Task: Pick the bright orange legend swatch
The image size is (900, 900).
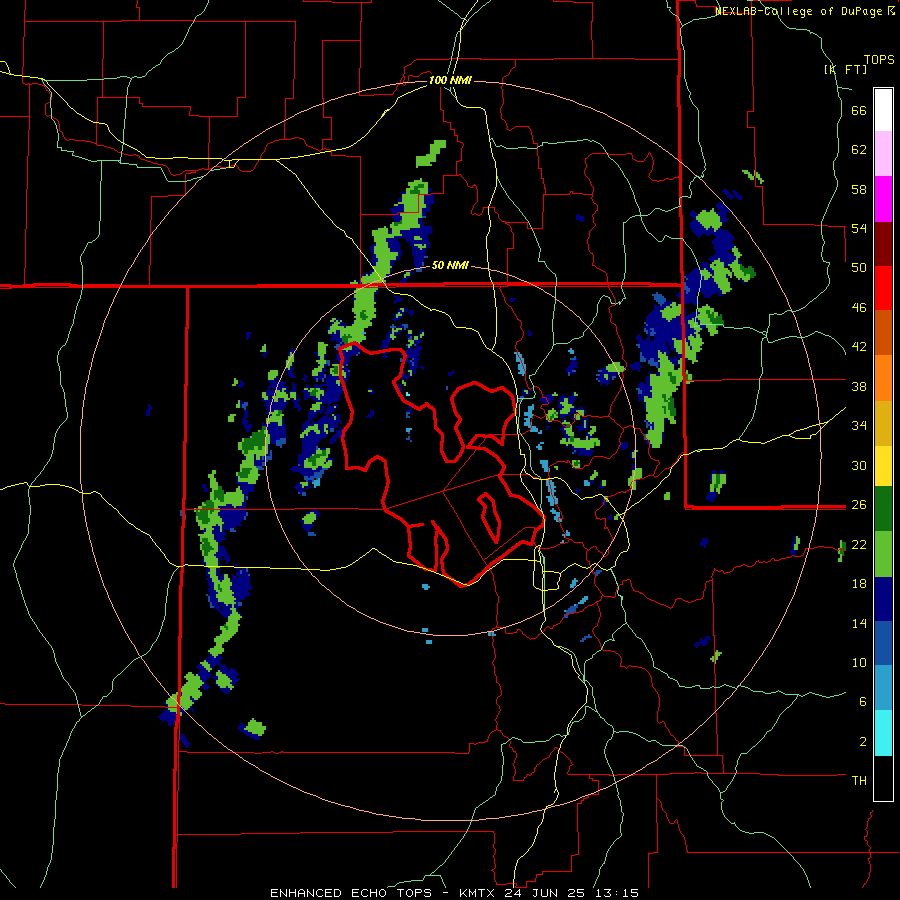Action: (883, 378)
